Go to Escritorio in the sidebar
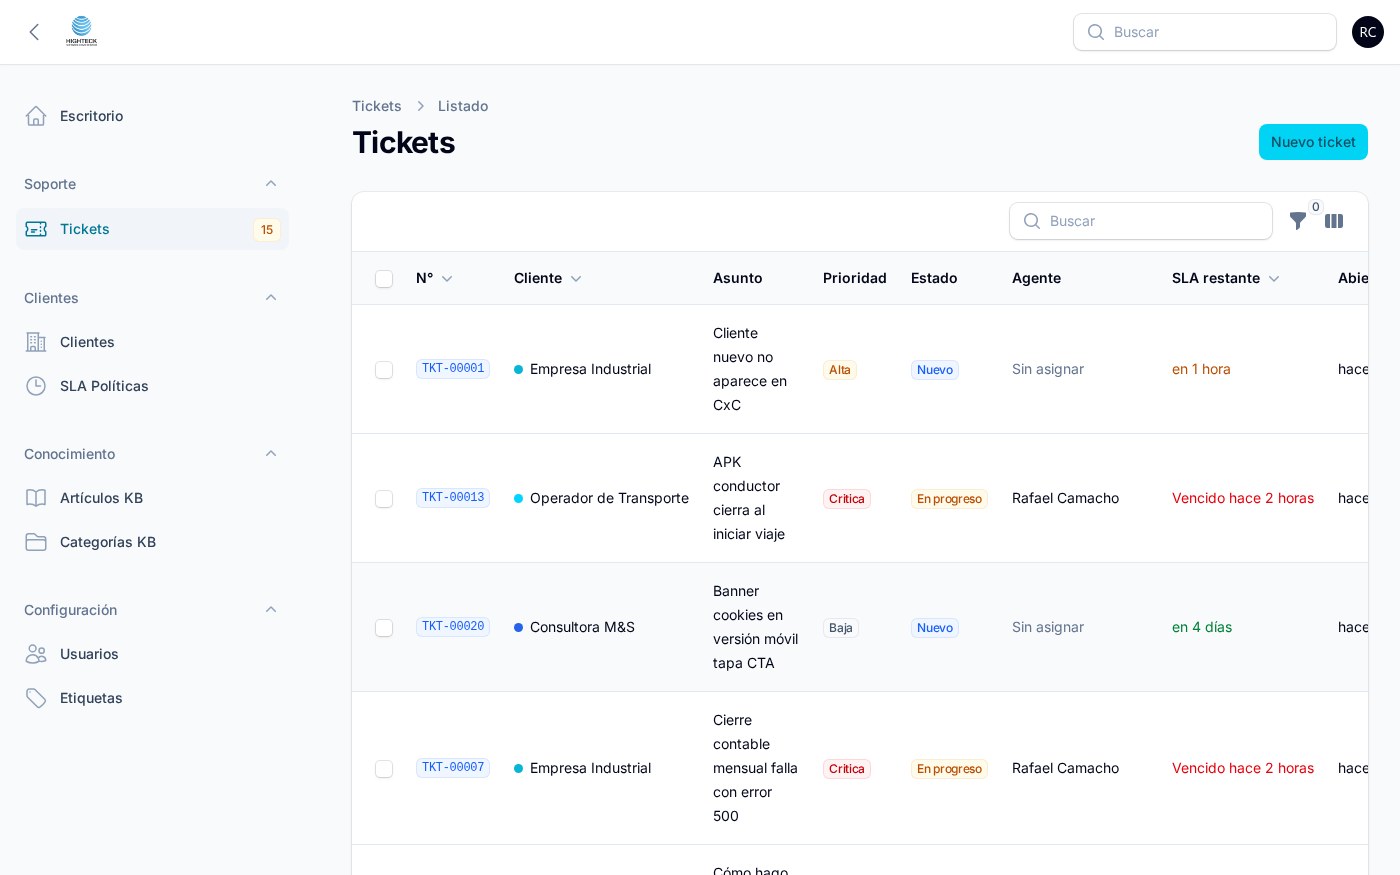The height and width of the screenshot is (875, 1400). [152, 116]
